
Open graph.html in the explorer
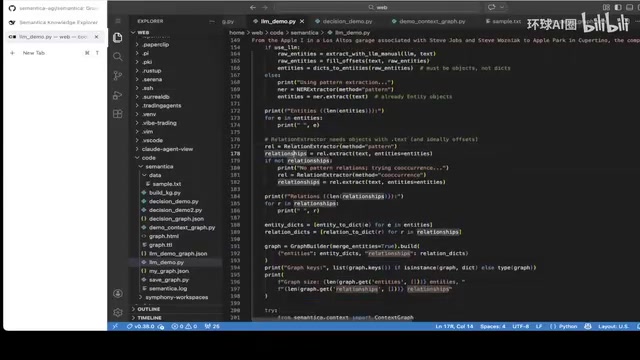pos(164,236)
